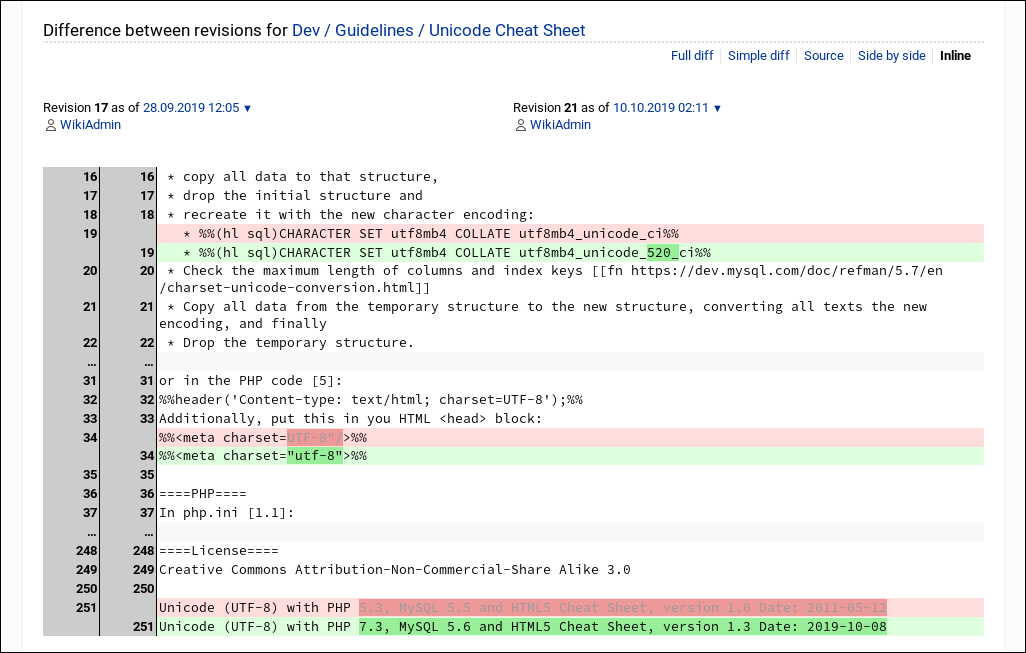This screenshot has height=653, width=1026.
Task: Click line number 251 in the gutter
Action: (86, 607)
